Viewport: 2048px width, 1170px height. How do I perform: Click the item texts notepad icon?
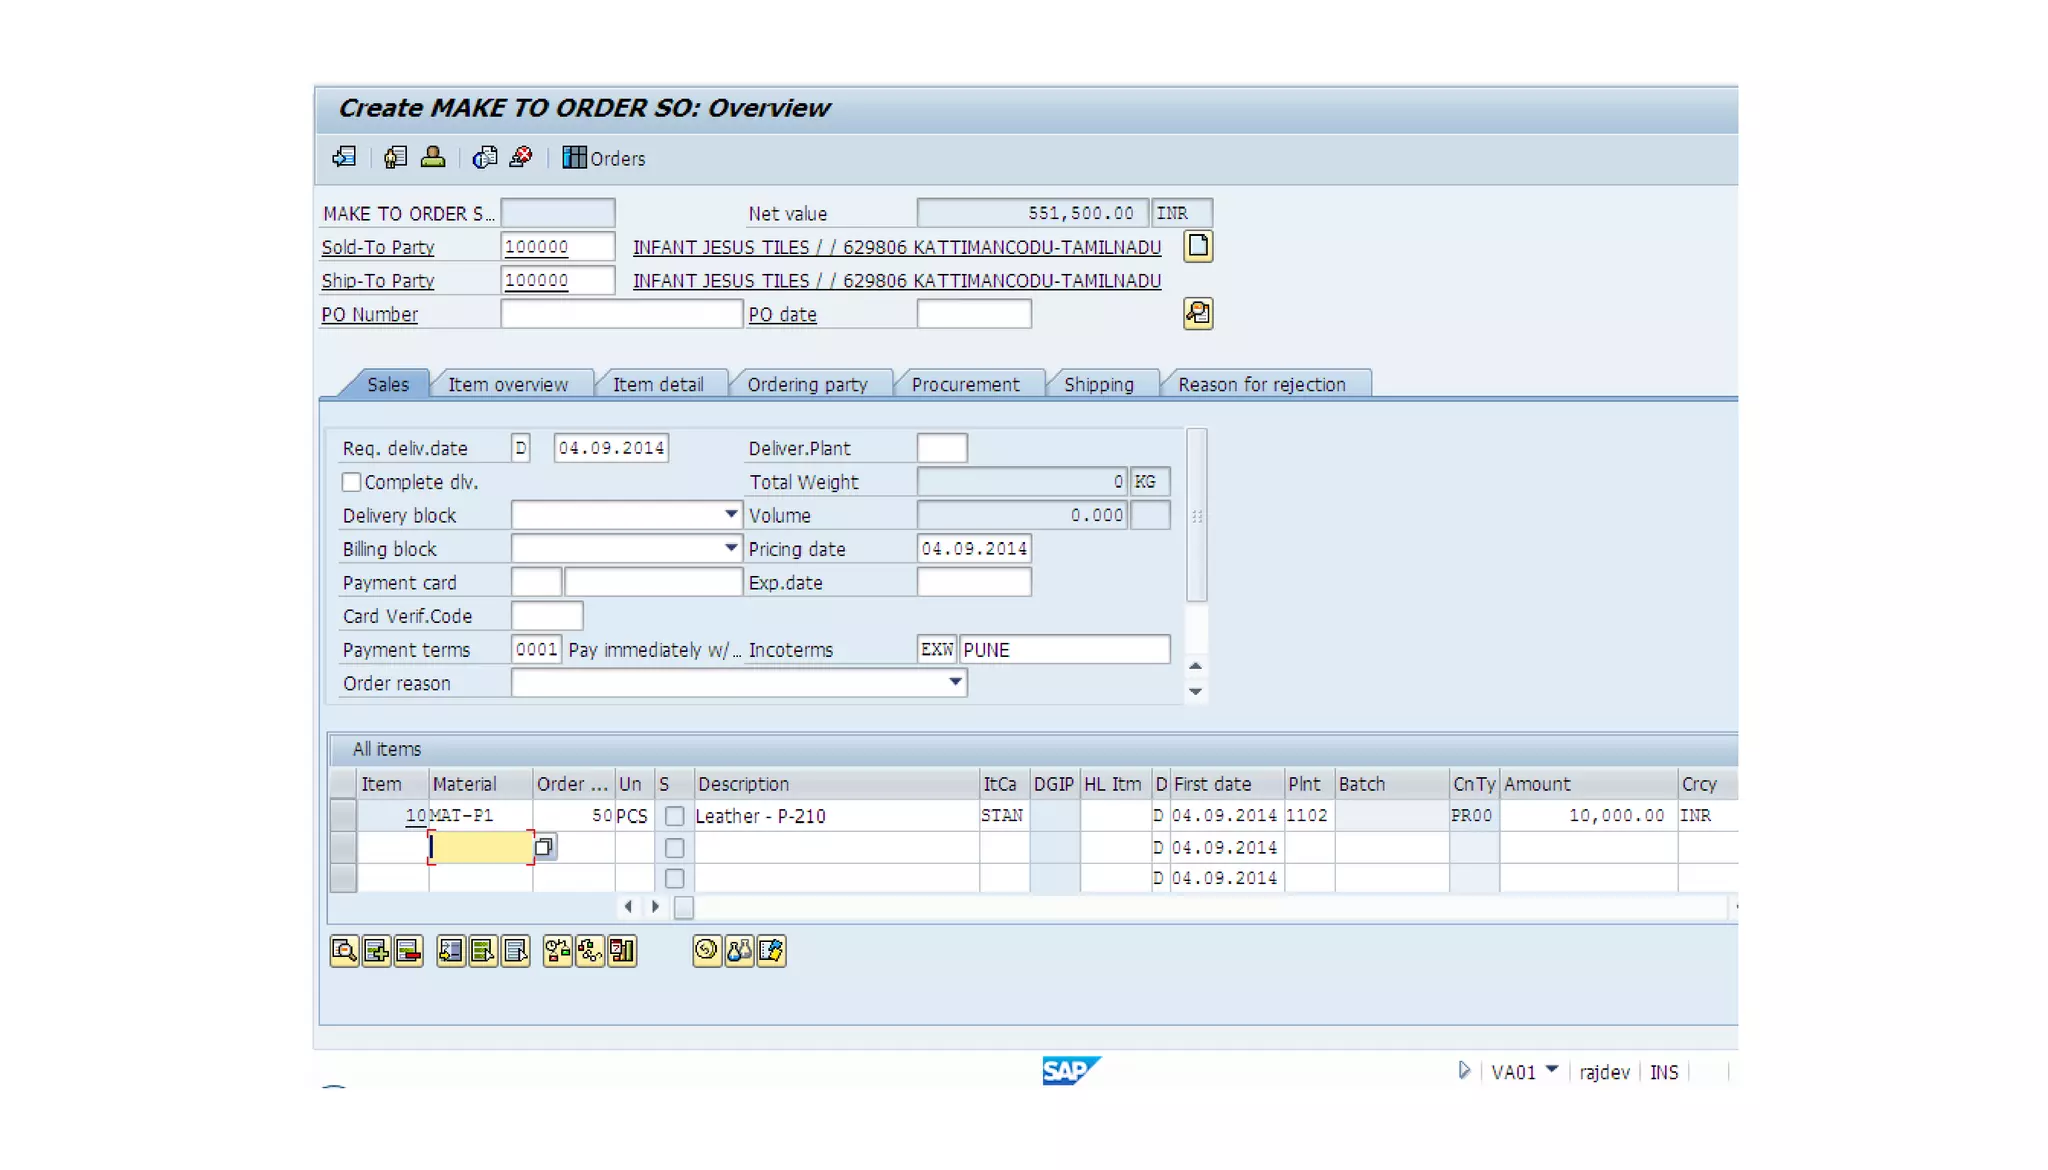point(771,950)
